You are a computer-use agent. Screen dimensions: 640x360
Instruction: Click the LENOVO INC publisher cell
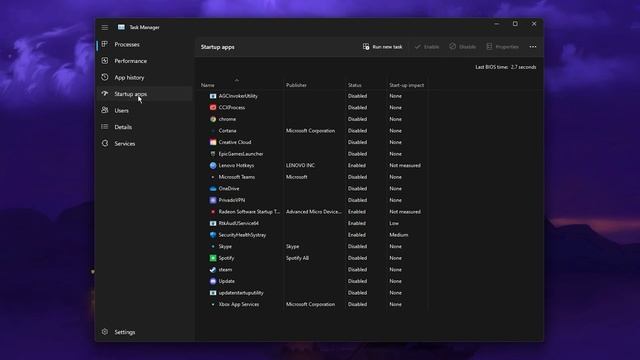coord(300,165)
